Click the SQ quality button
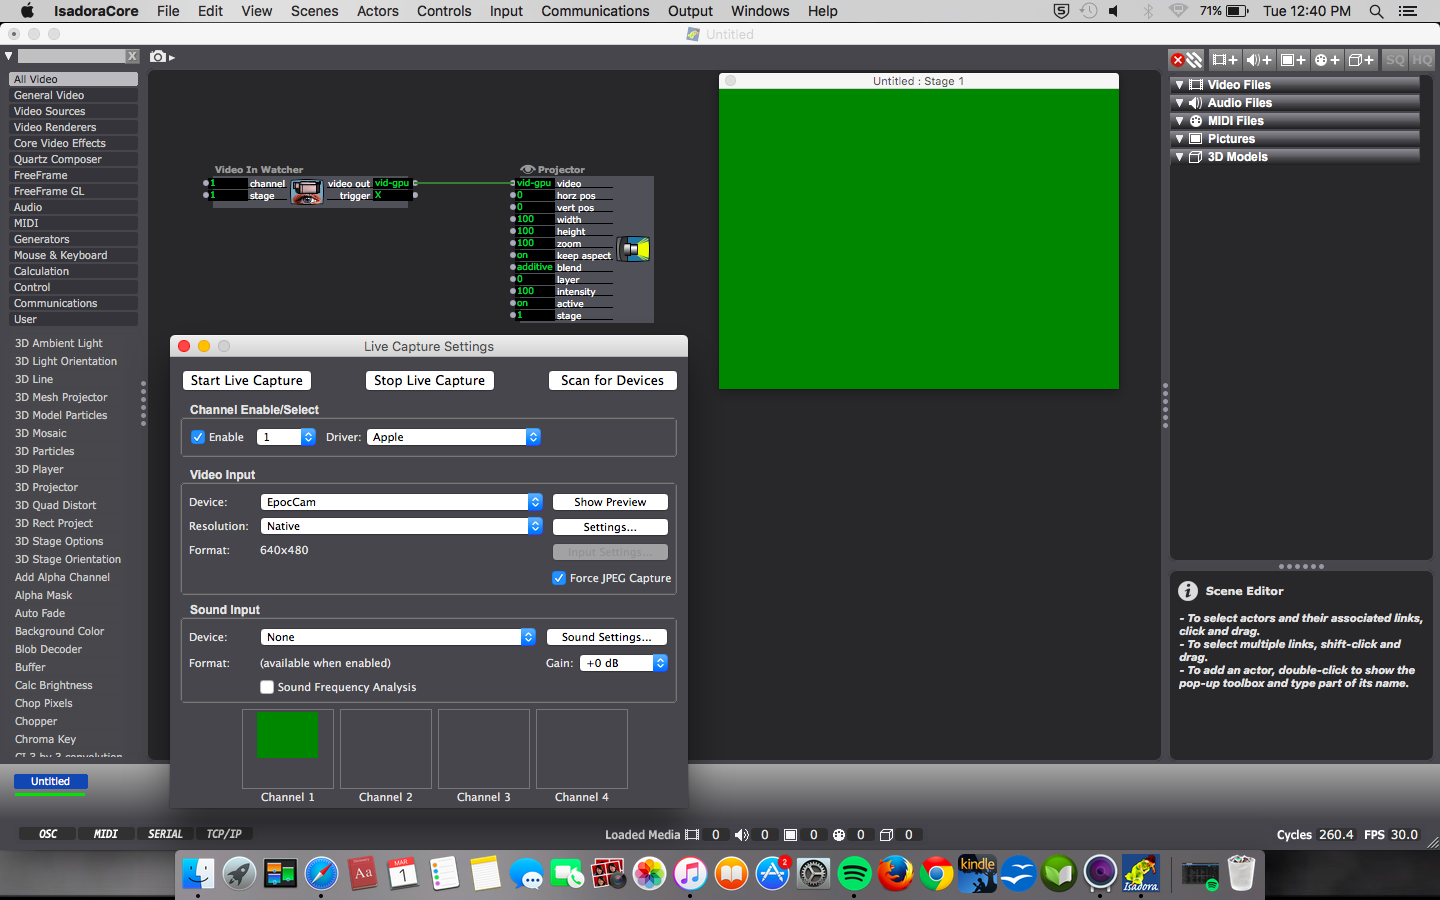Image resolution: width=1440 pixels, height=900 pixels. [1395, 60]
